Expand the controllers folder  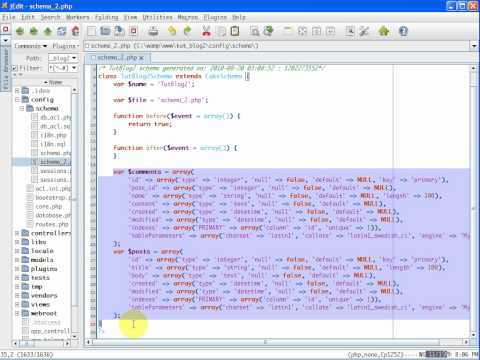coord(17,233)
